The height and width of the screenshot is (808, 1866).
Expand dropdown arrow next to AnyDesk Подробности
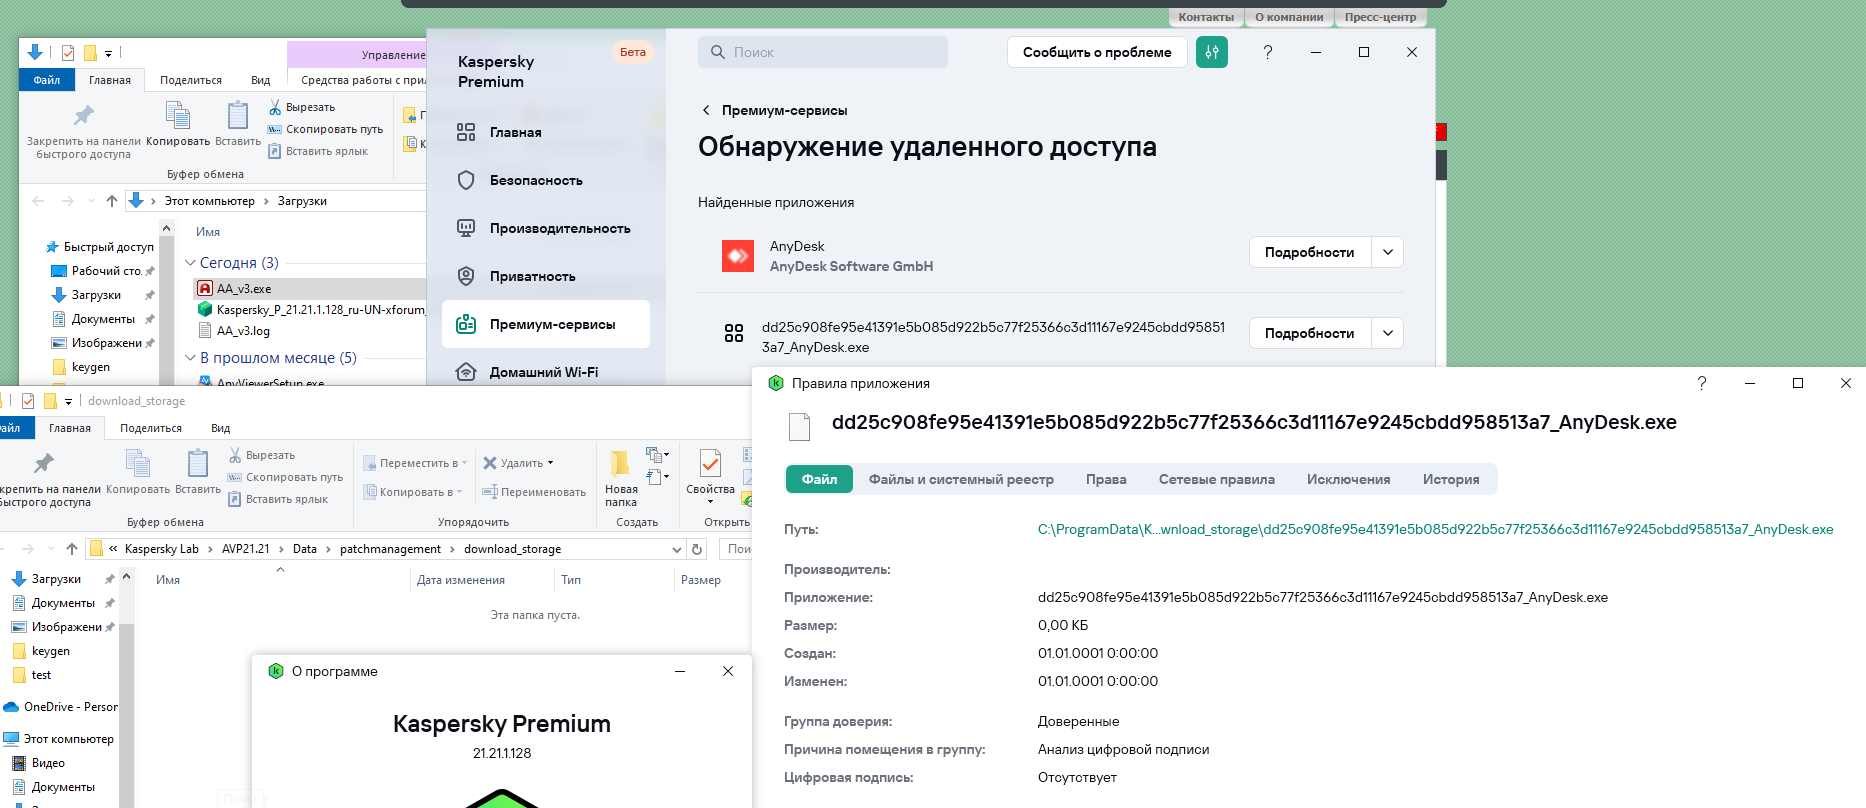pos(1388,252)
